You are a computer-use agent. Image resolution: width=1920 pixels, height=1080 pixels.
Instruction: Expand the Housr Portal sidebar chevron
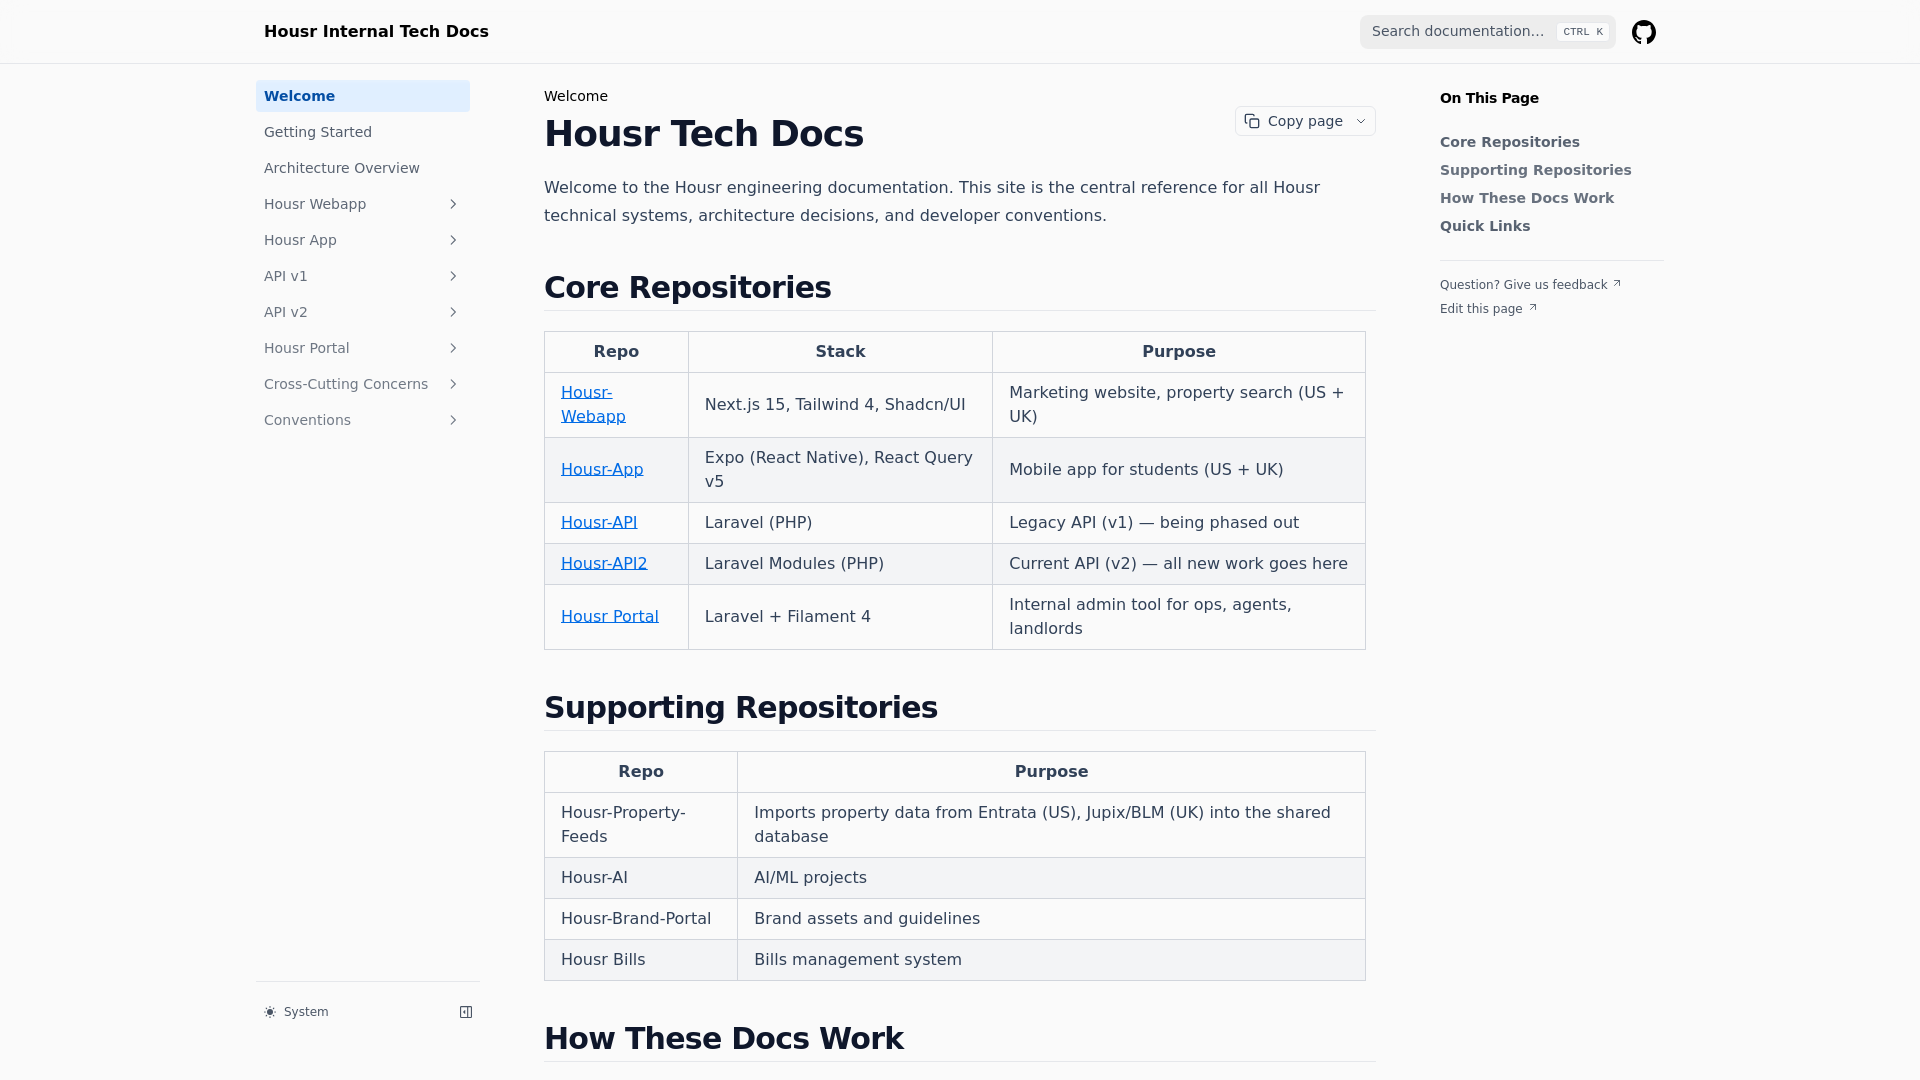click(x=453, y=348)
